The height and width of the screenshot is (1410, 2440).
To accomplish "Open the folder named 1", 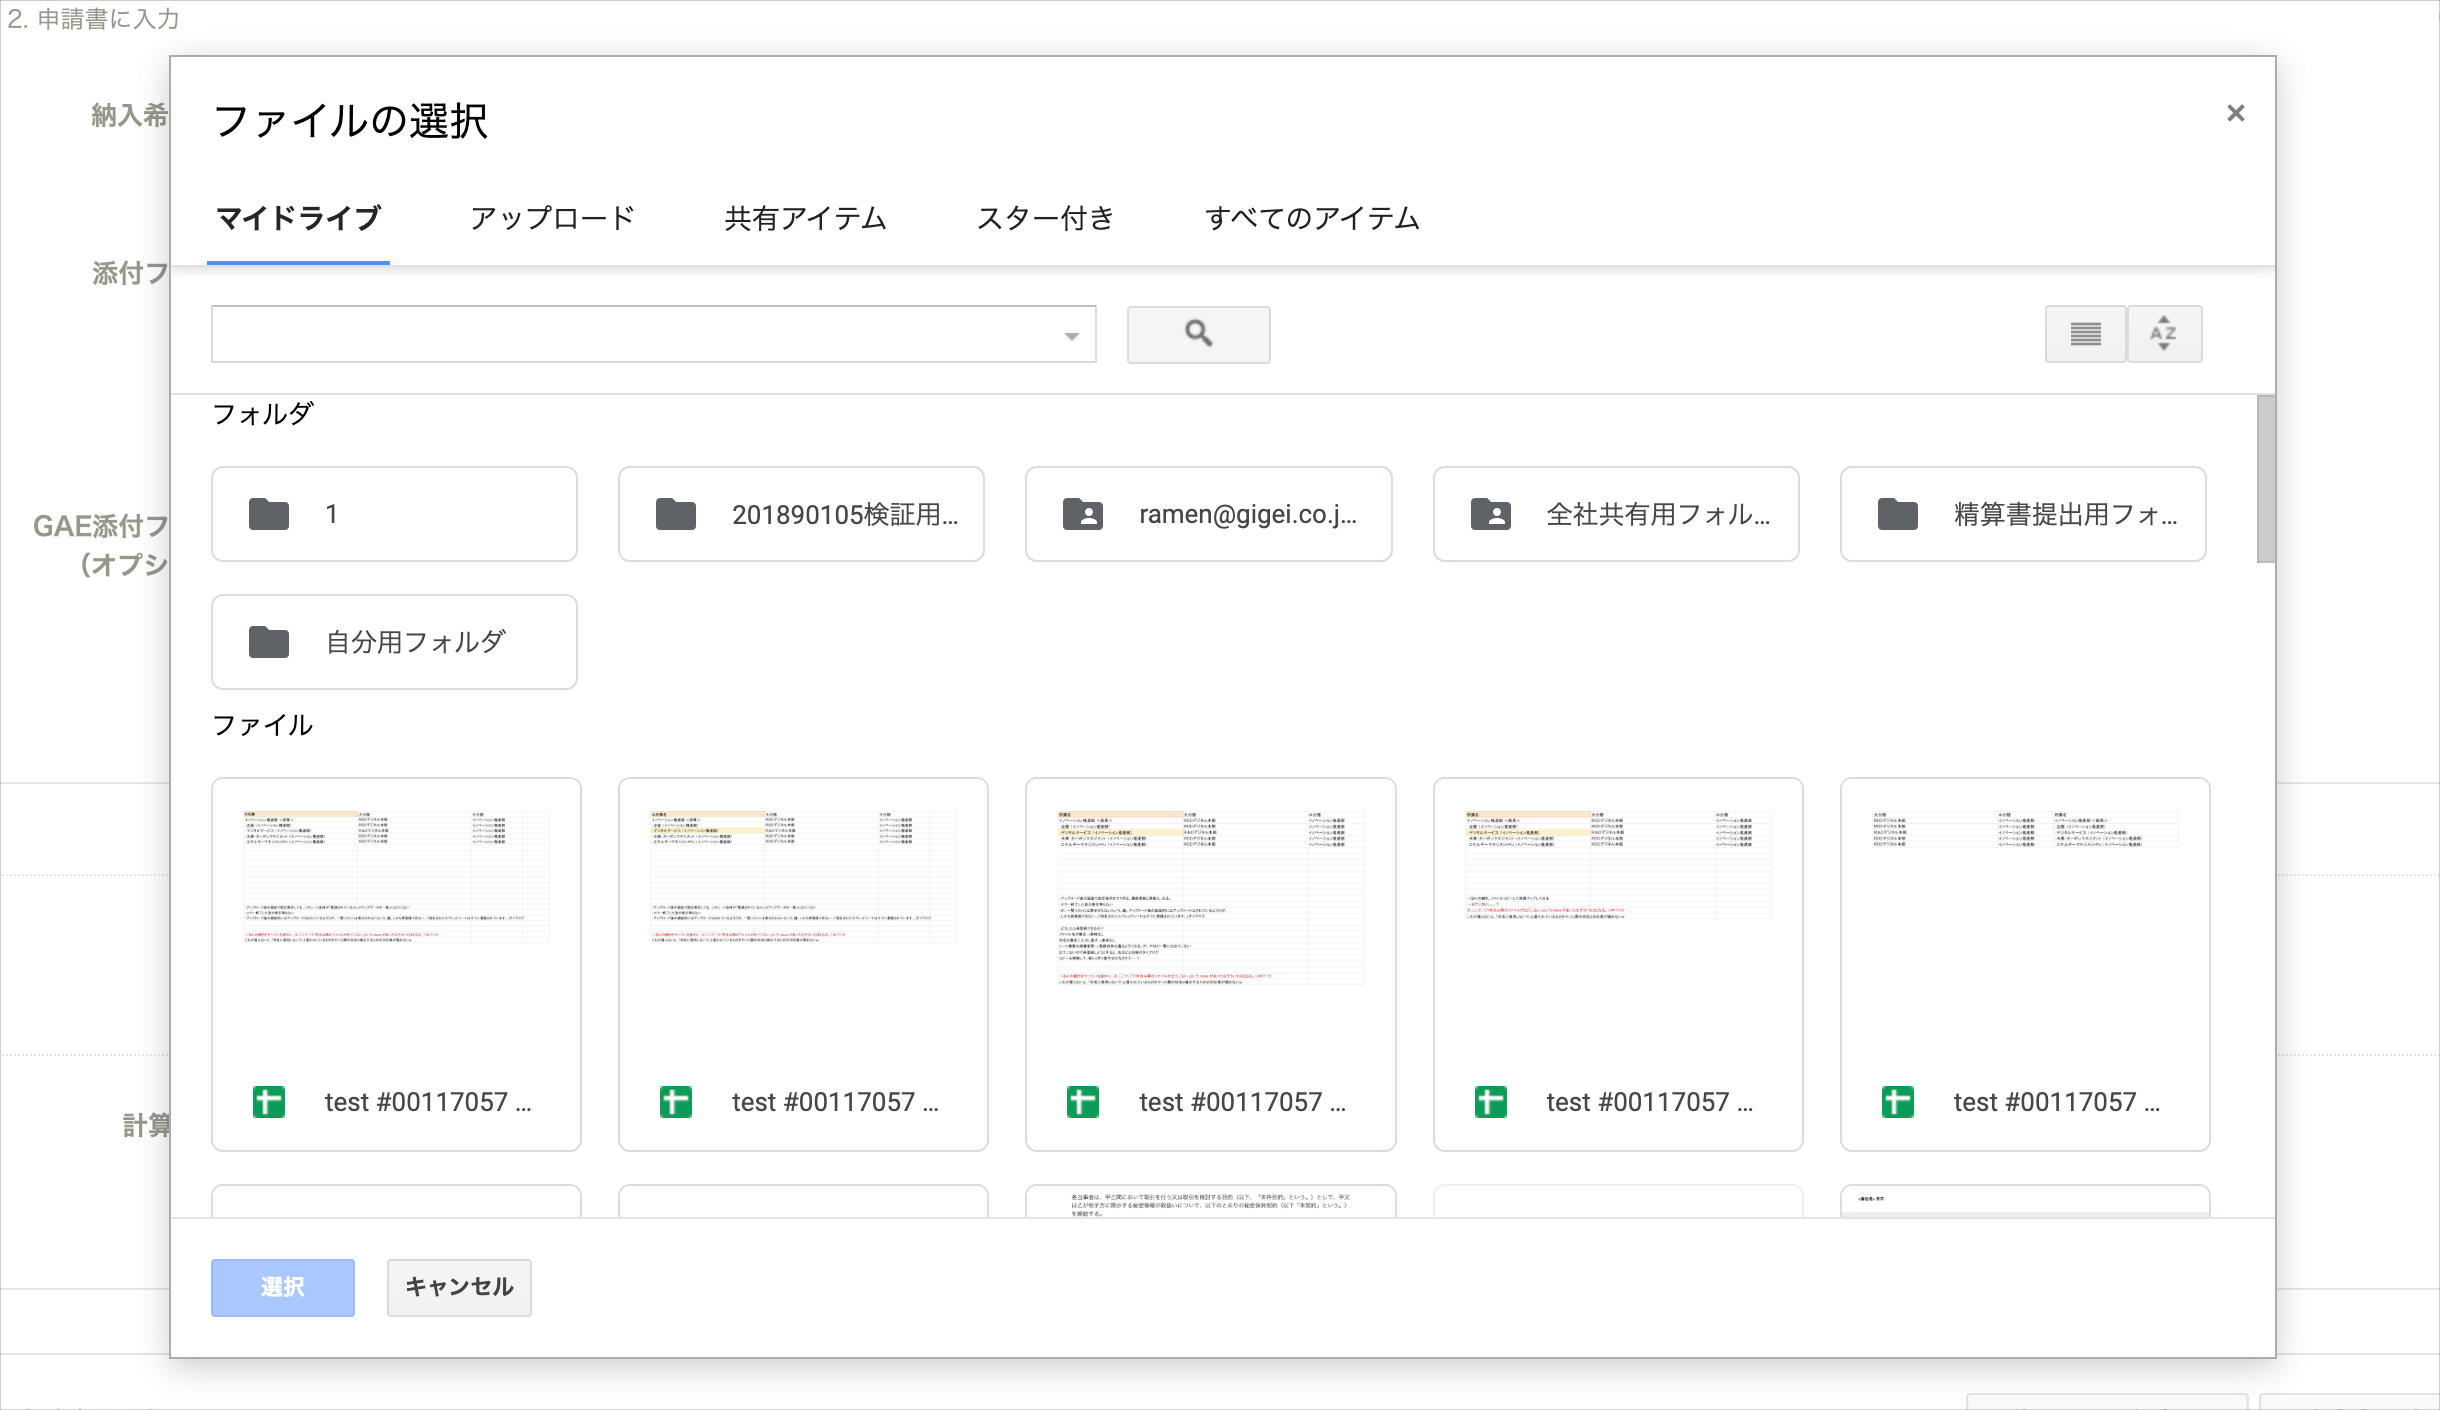I will click(x=394, y=514).
